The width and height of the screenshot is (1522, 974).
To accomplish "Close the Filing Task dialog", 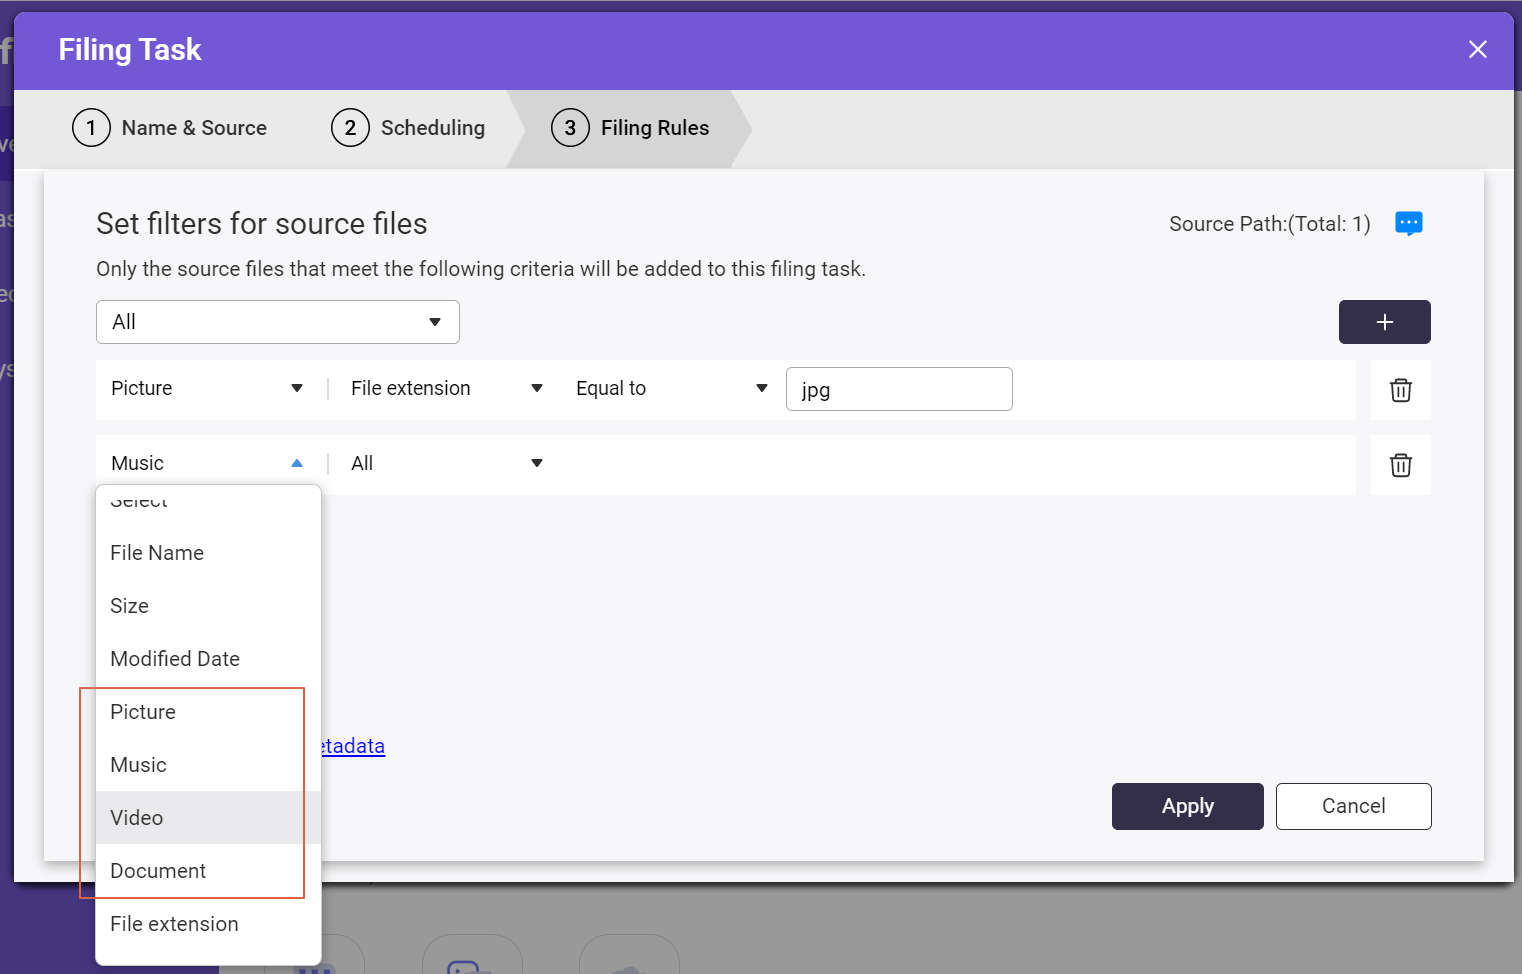I will pos(1477,50).
